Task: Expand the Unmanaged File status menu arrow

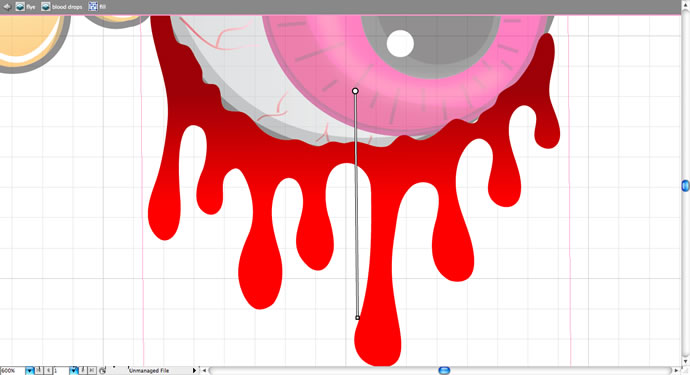Action: point(195,371)
